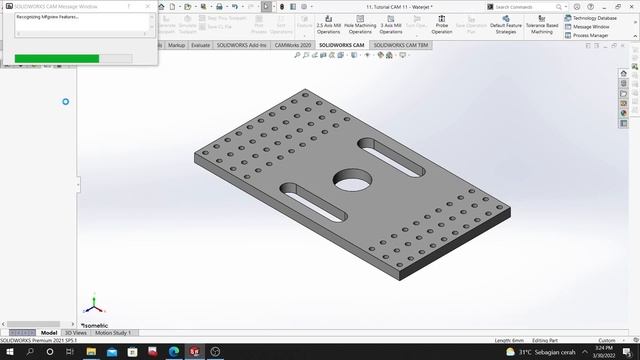Open the Options gear icon

click(304, 7)
